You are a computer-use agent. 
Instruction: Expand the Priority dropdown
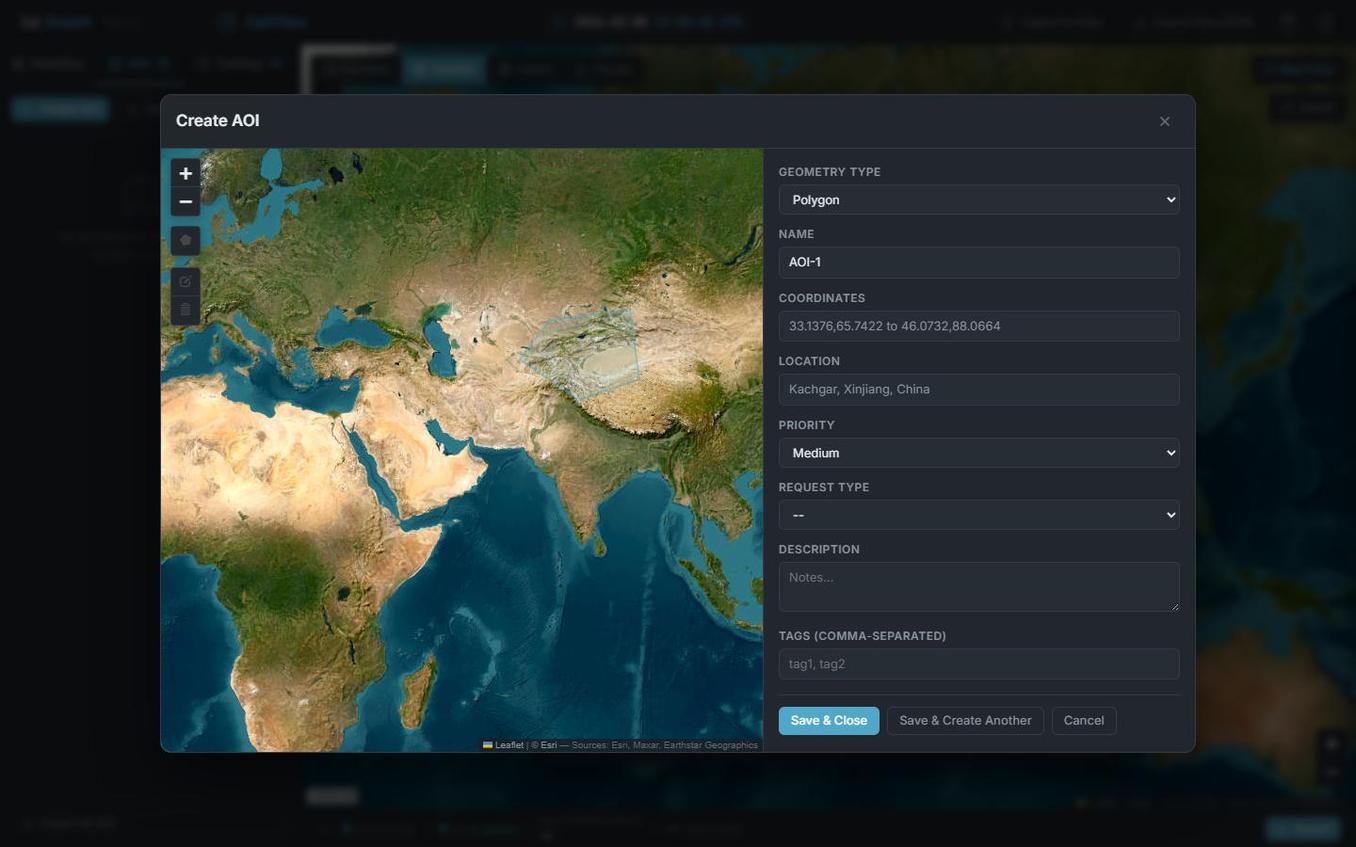tap(978, 453)
